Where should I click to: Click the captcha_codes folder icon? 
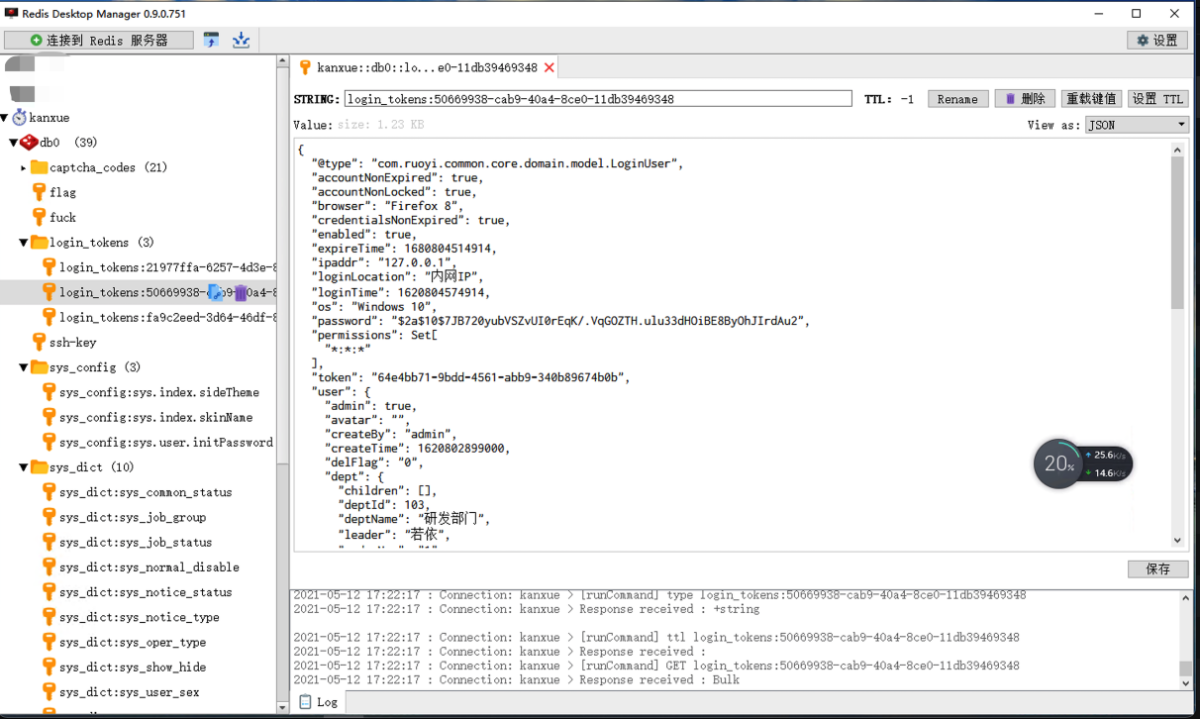[40, 167]
